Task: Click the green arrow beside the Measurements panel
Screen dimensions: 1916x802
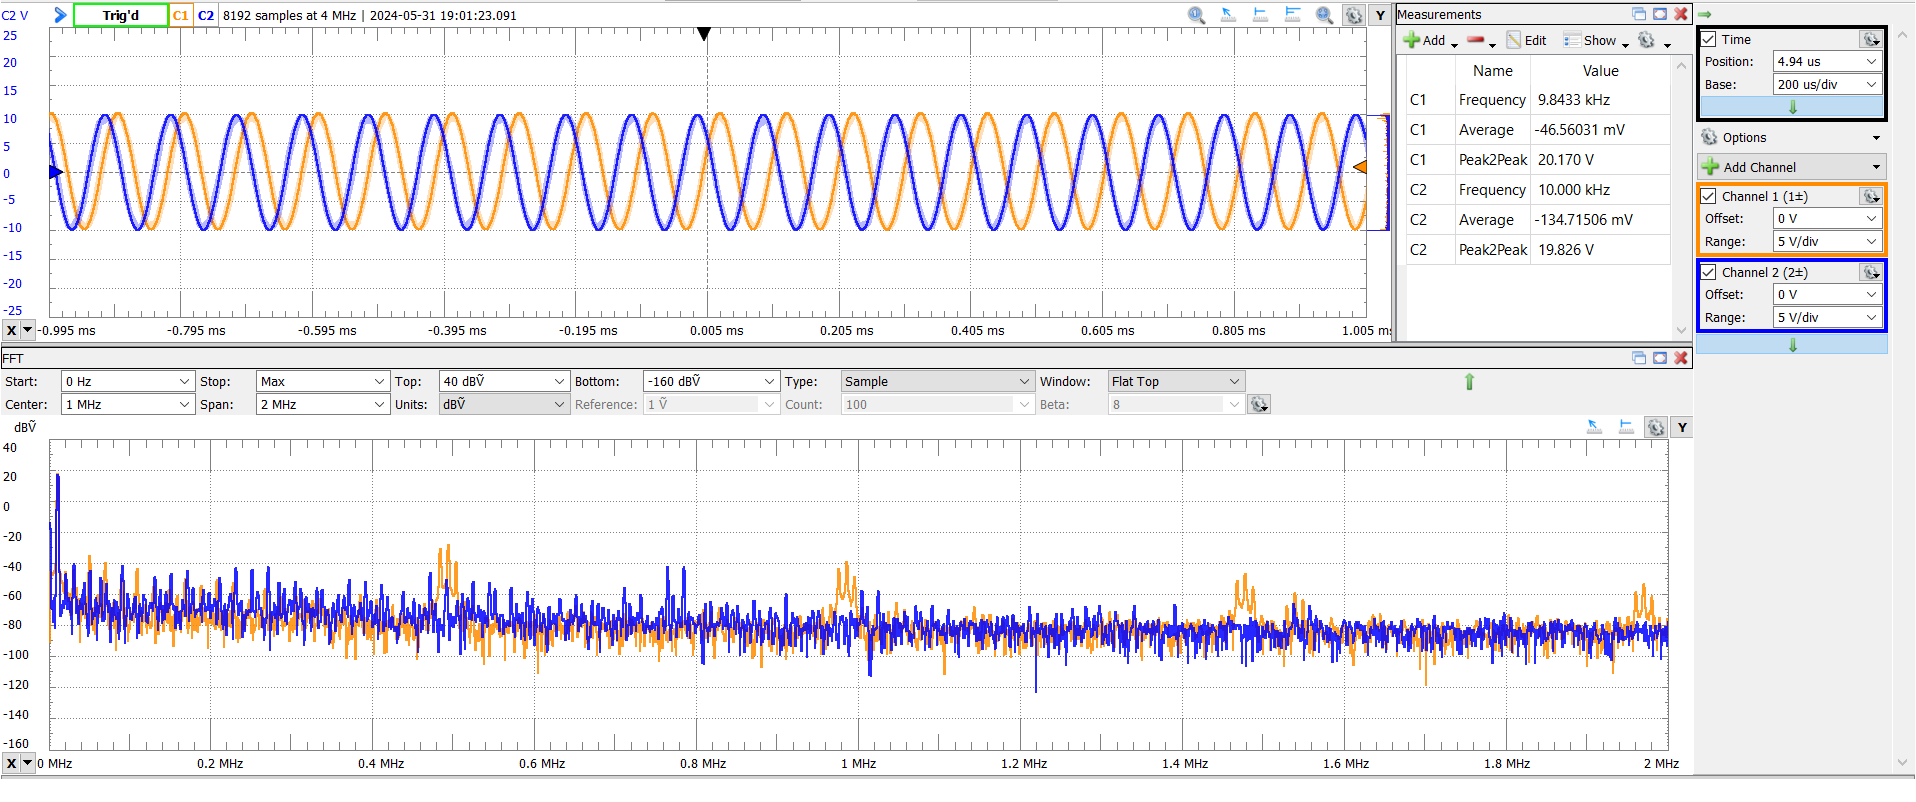Action: [x=1704, y=14]
